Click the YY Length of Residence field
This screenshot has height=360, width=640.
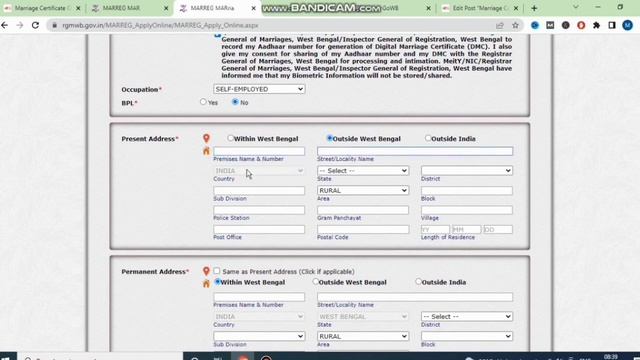point(435,229)
